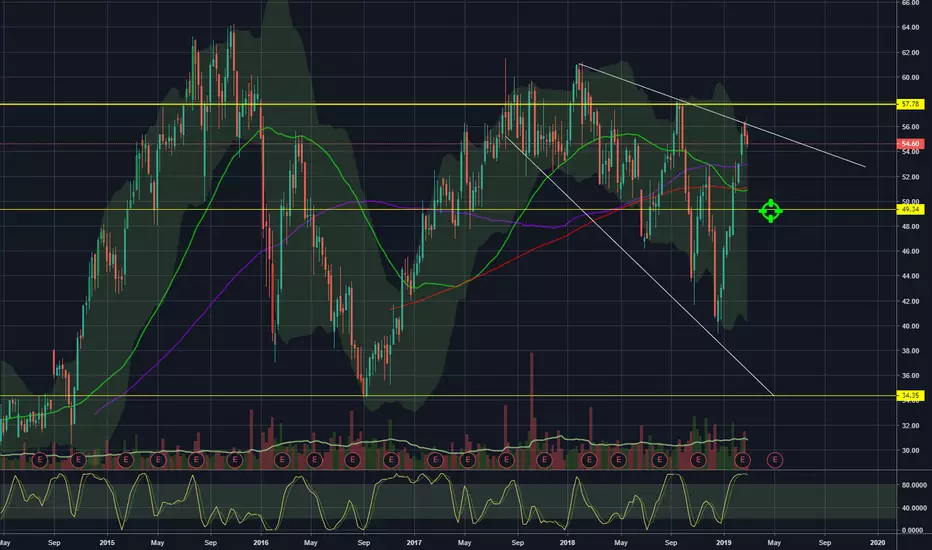Click the 62.00 price axis value
The height and width of the screenshot is (550, 932).
click(x=910, y=52)
